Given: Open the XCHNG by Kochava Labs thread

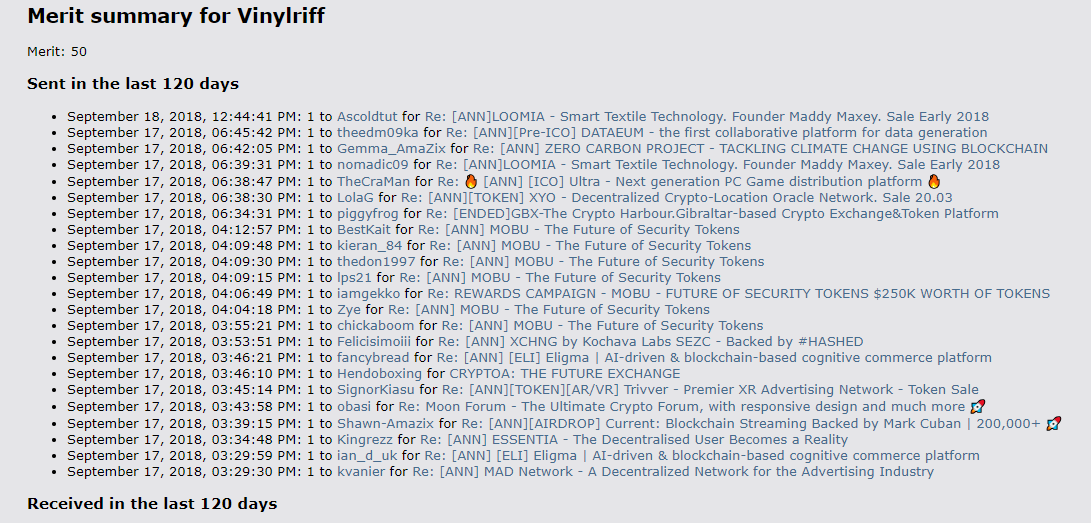Looking at the screenshot, I should pyautogui.click(x=650, y=341).
